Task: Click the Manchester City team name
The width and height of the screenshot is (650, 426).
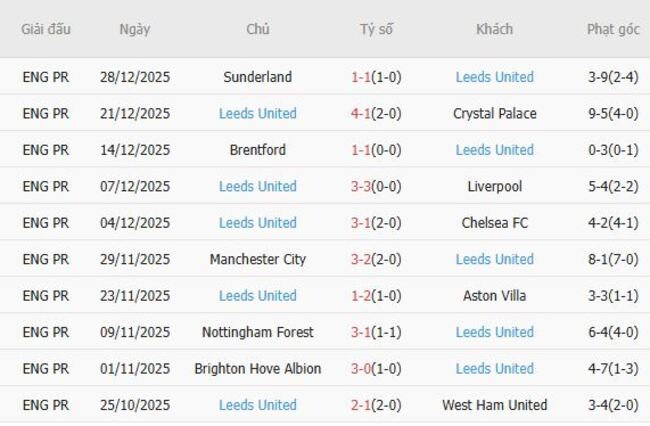Action: [257, 259]
